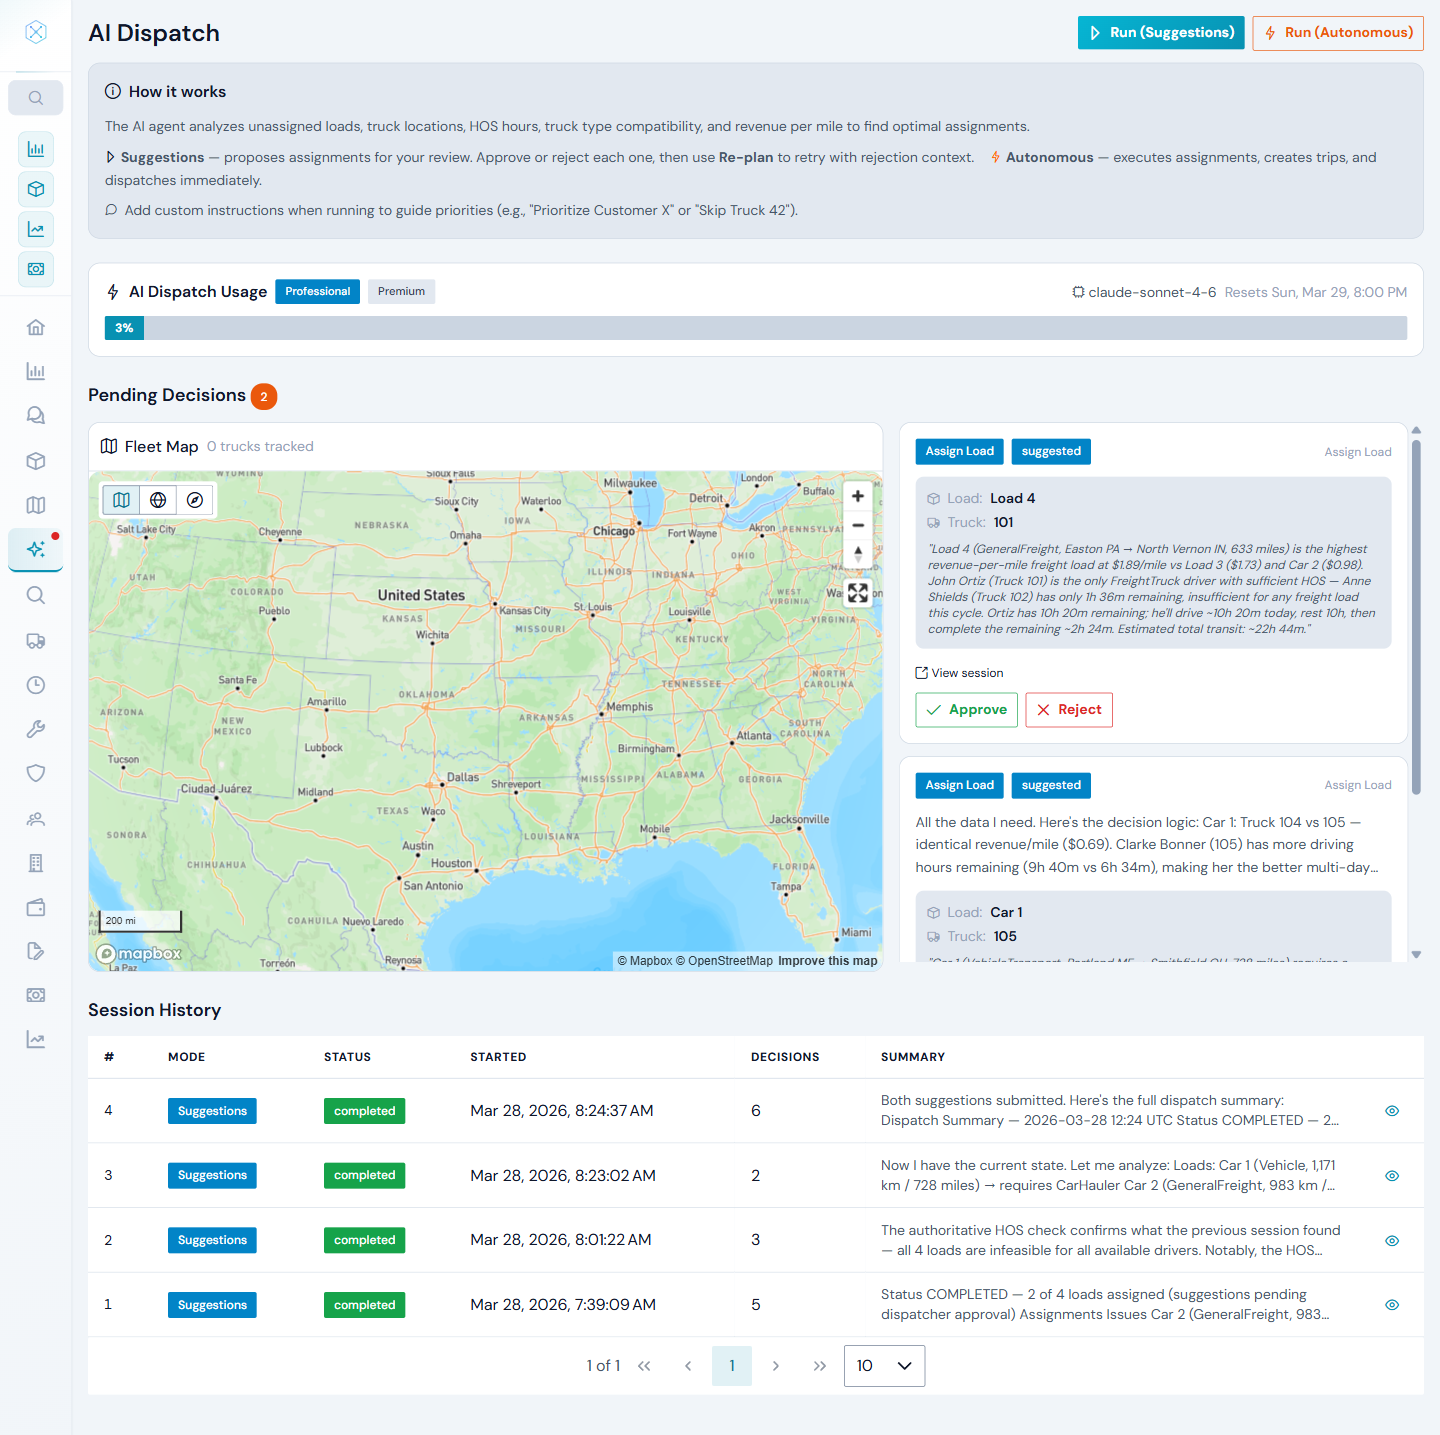The image size is (1440, 1435).
Task: Switch the map to flat map style
Action: coord(121,500)
